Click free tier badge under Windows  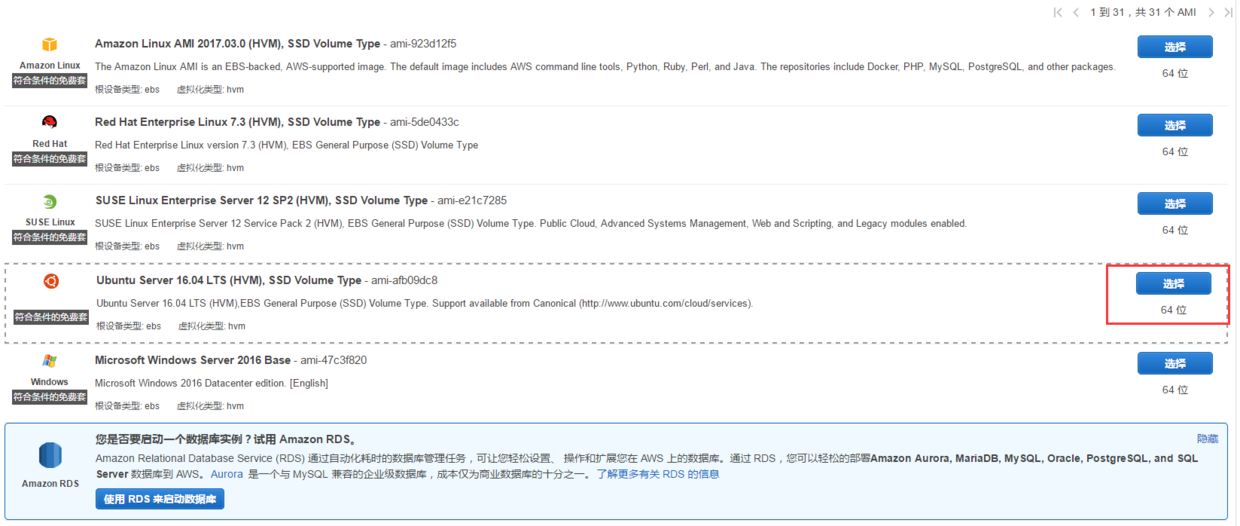point(50,397)
